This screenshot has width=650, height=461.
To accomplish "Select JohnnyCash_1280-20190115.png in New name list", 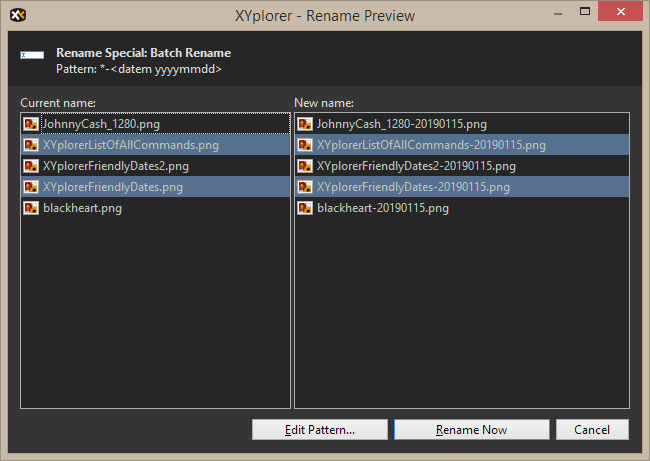I will (x=462, y=124).
